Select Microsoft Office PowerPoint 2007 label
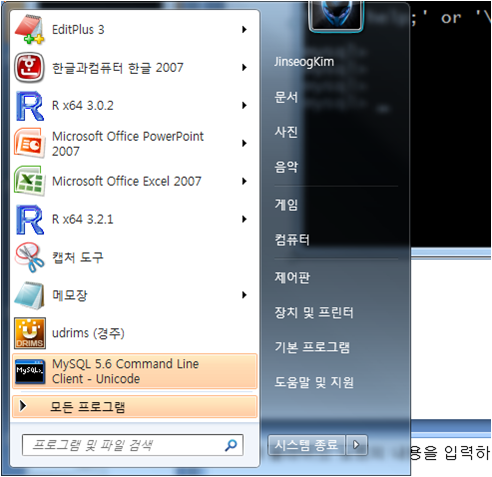 [128, 144]
